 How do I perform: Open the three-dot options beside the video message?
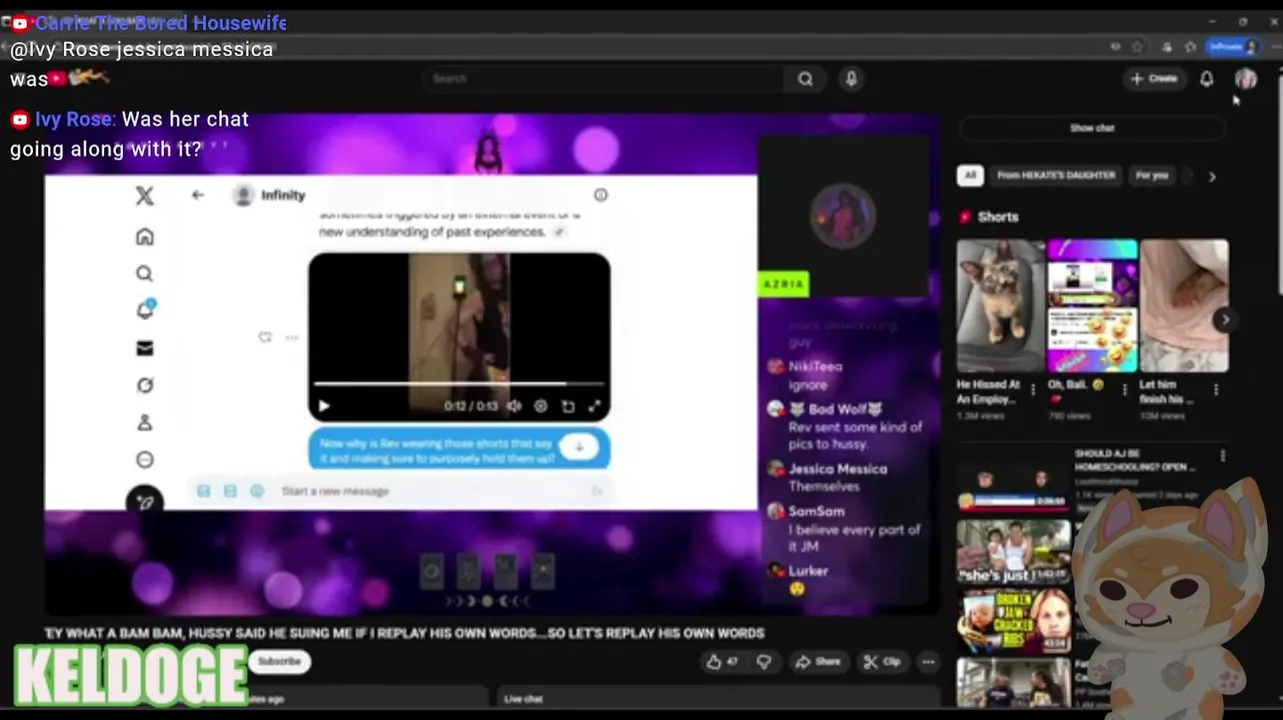292,338
